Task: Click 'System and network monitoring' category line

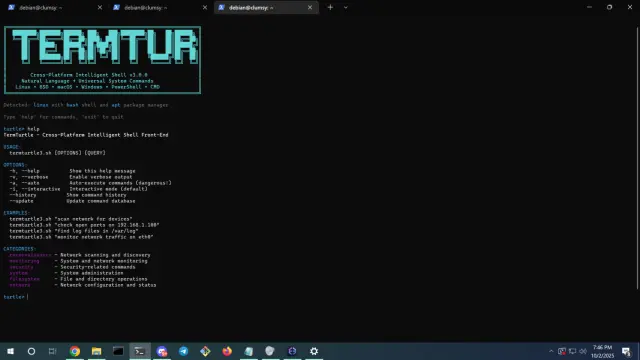Action: click(x=78, y=261)
